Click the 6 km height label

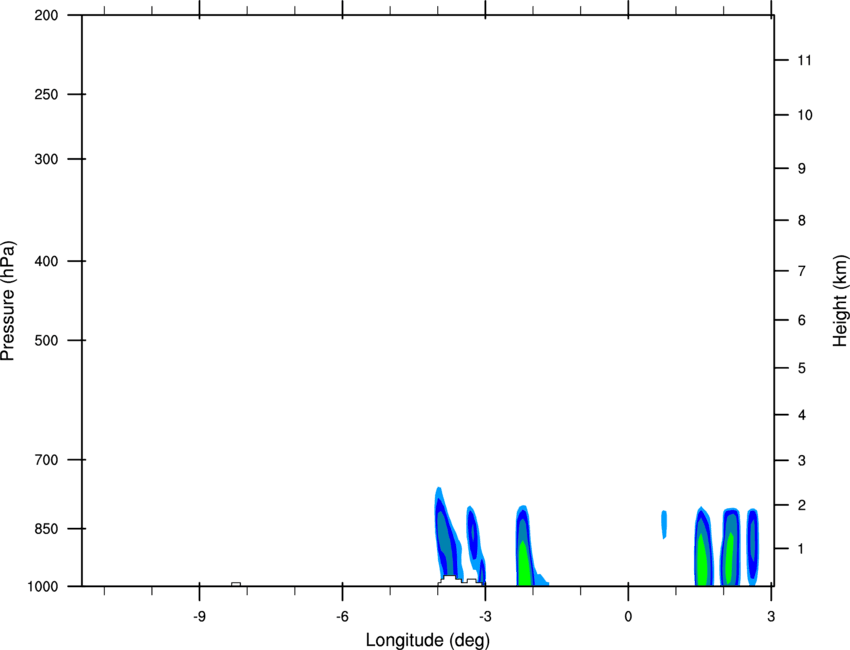pos(802,320)
